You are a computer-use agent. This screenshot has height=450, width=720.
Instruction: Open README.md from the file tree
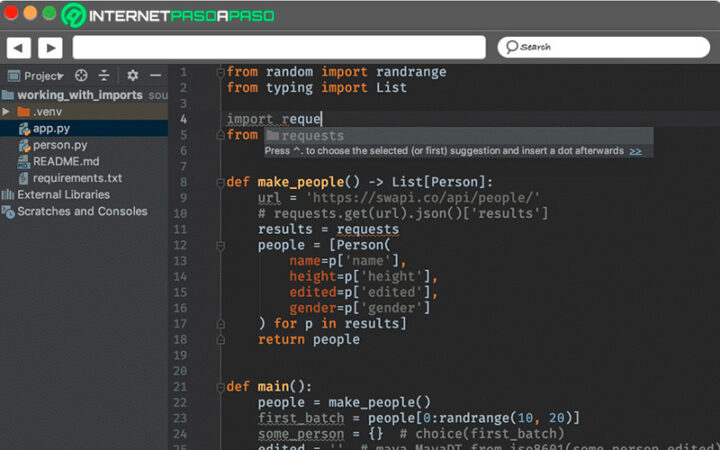coord(65,161)
